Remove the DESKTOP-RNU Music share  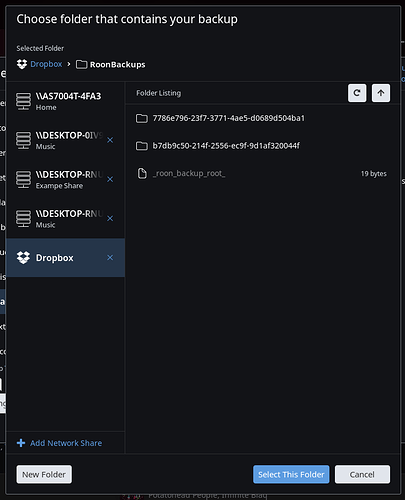tap(110, 218)
